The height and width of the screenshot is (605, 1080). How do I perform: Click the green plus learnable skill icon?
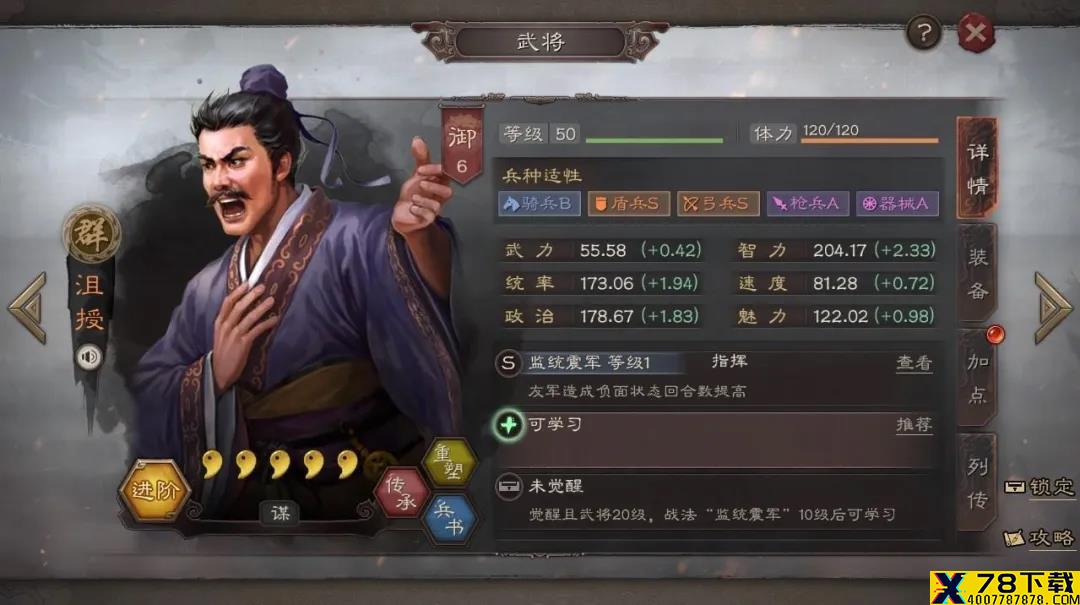(x=508, y=424)
